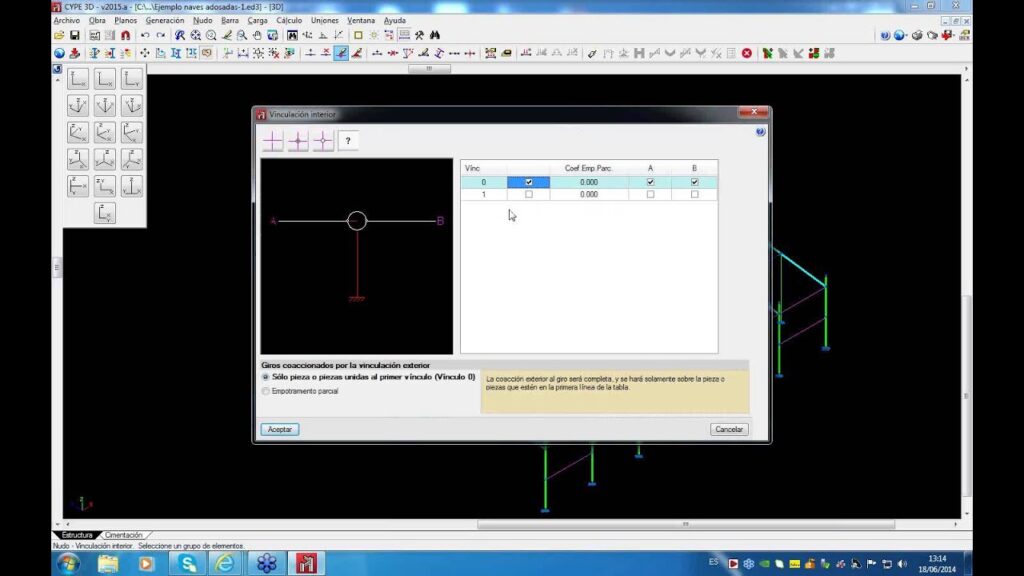Click the question mark help button in dialog
Screen dimensions: 1024x576
[x=347, y=141]
